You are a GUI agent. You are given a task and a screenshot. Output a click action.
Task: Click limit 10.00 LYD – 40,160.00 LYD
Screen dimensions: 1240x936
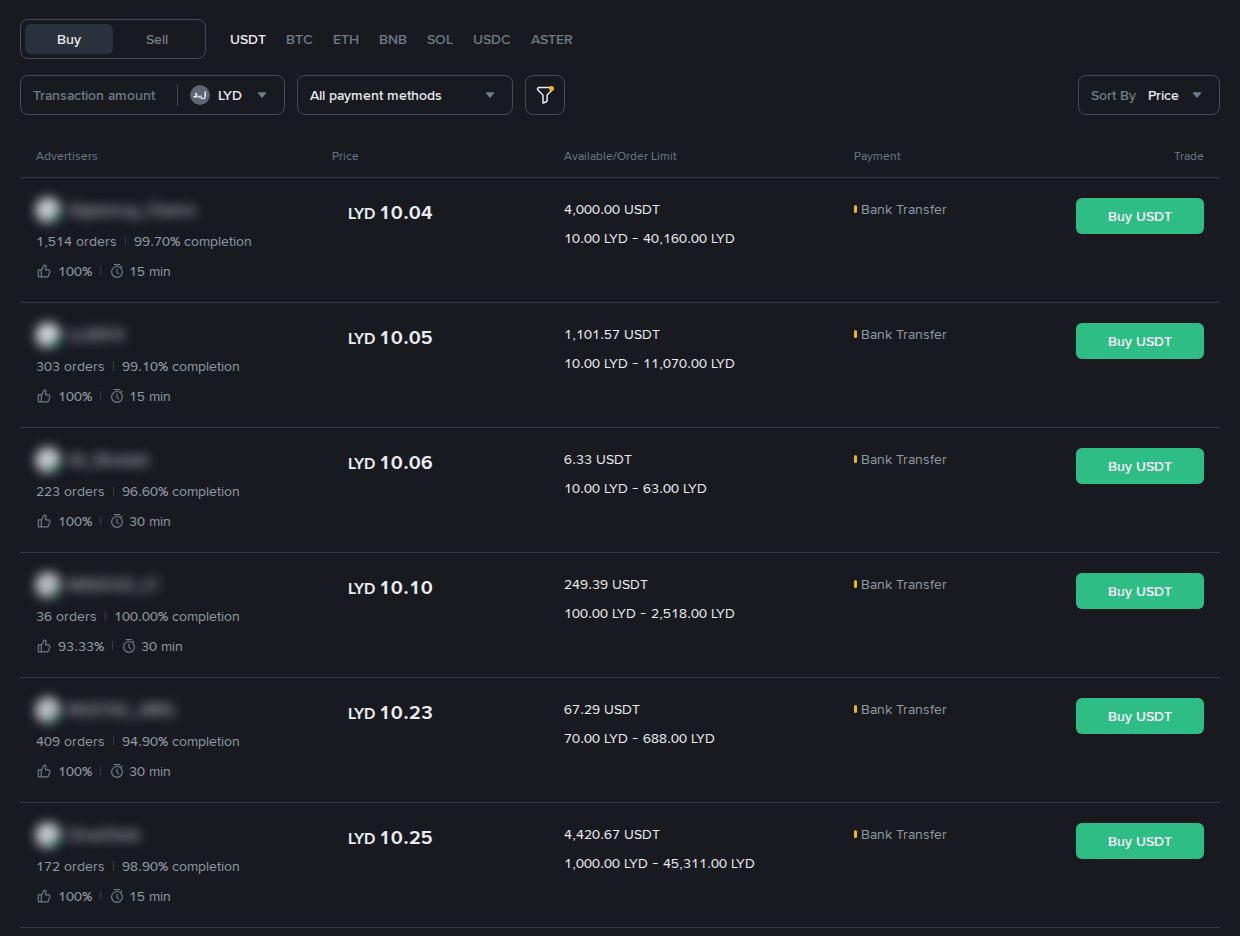pyautogui.click(x=649, y=238)
